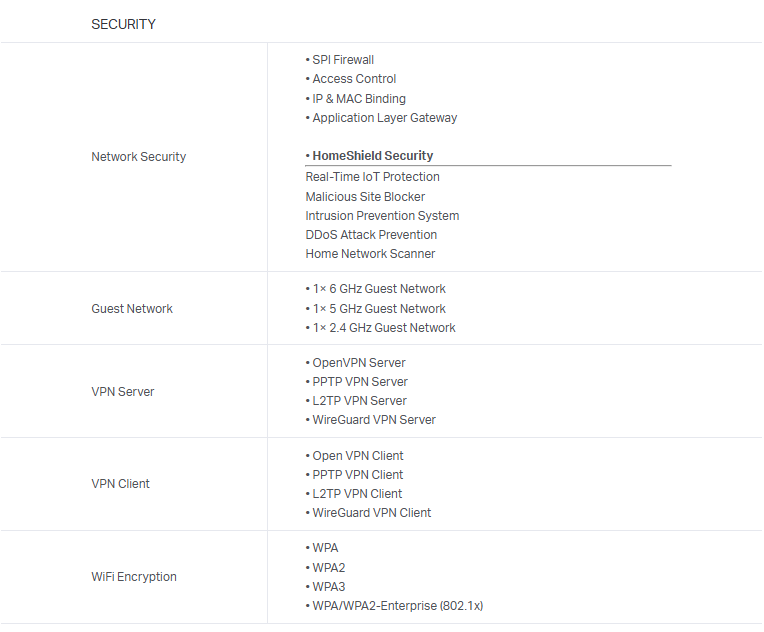Click the VPN Server row label
This screenshot has width=764, height=632.
click(123, 392)
